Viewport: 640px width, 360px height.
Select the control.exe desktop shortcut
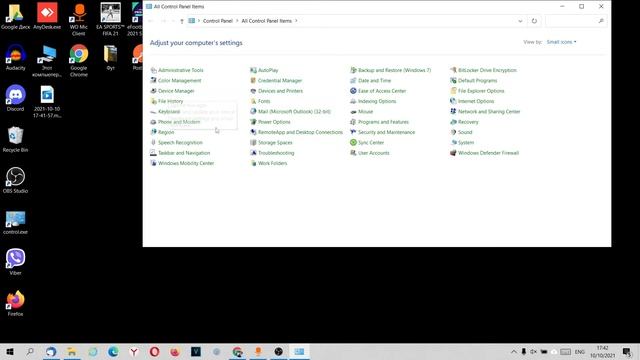click(x=16, y=222)
